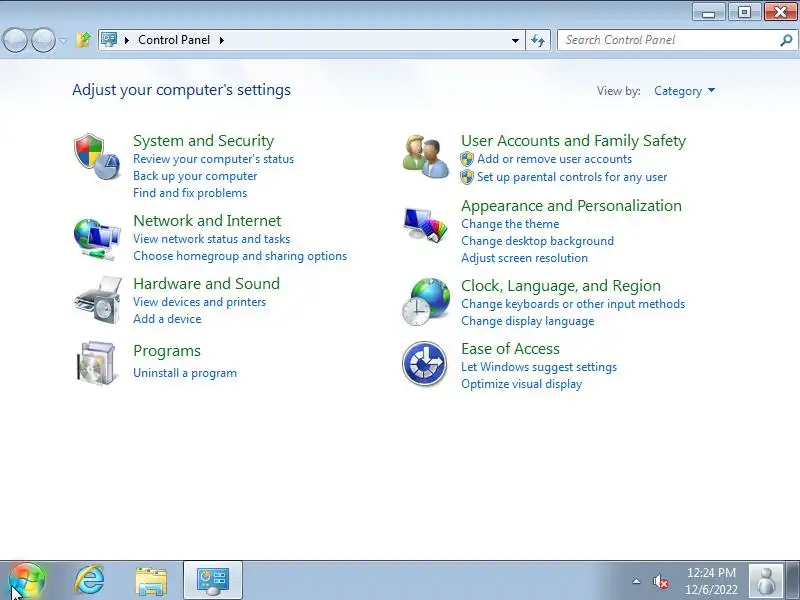The image size is (800, 600).
Task: Click Add or remove user accounts
Action: (554, 159)
